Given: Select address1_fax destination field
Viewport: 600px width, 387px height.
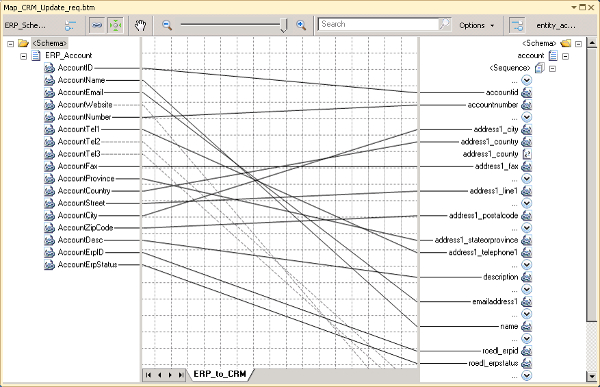Looking at the screenshot, I should pyautogui.click(x=496, y=166).
